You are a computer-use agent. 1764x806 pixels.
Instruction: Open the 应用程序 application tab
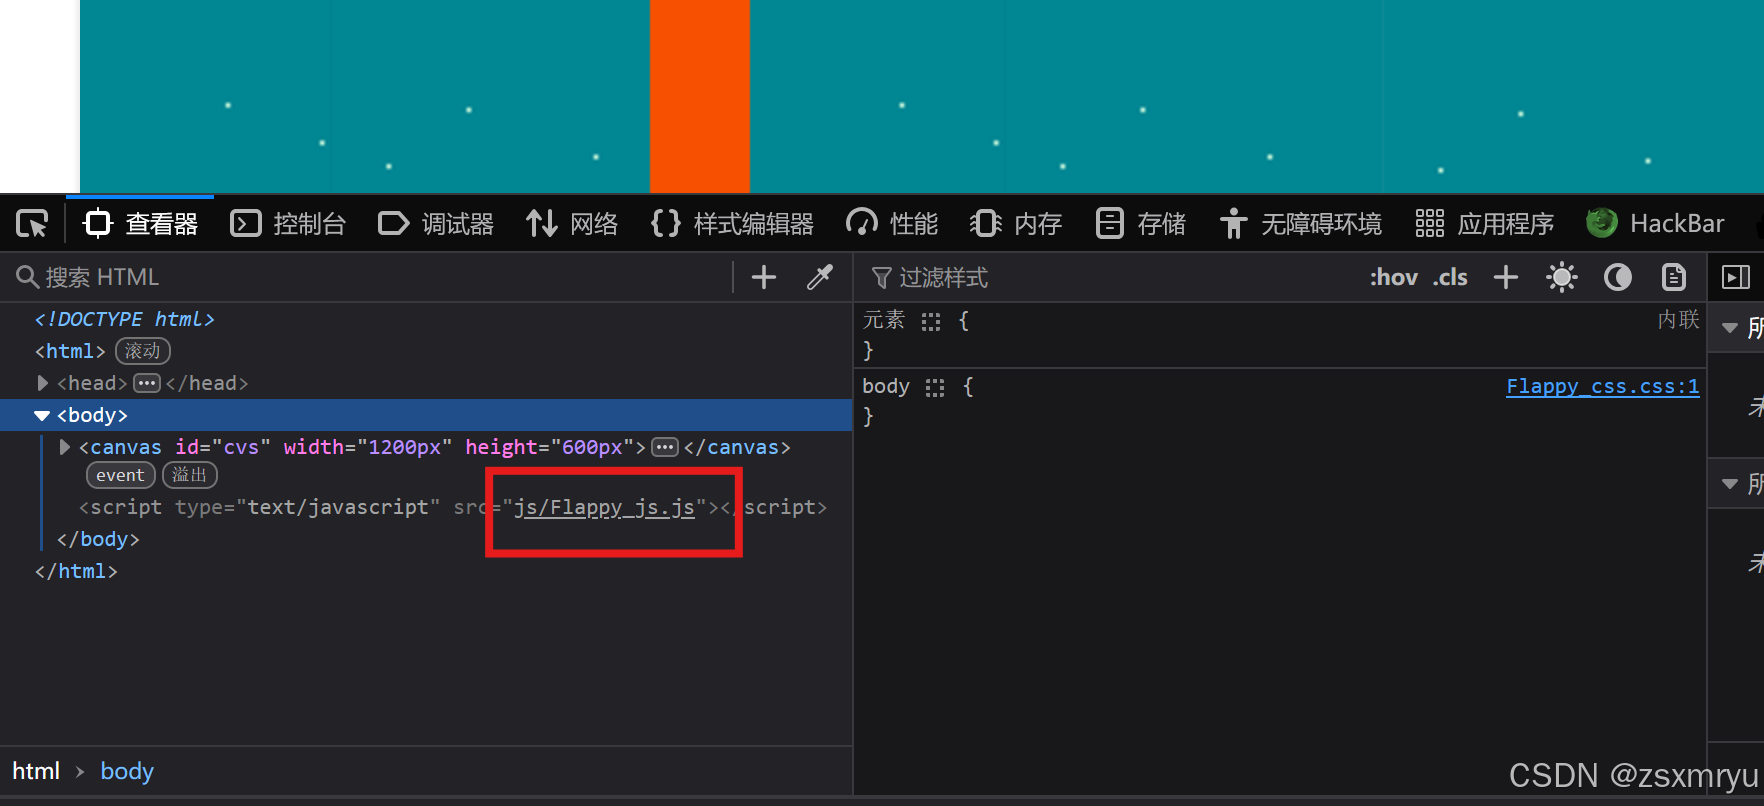(1484, 223)
